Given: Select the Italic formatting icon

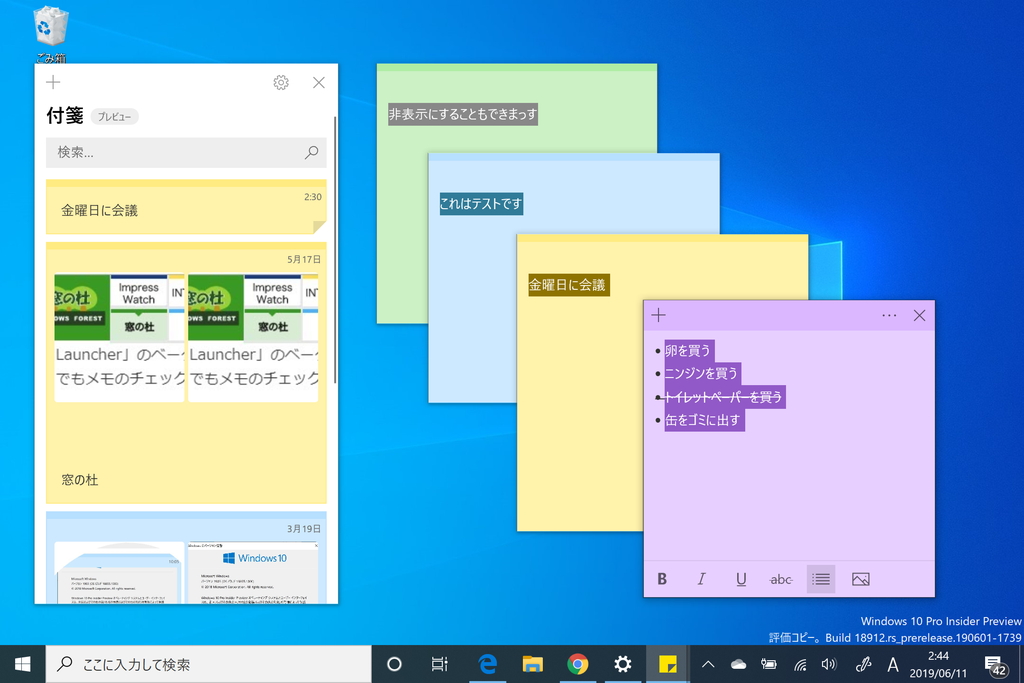Looking at the screenshot, I should coord(701,579).
